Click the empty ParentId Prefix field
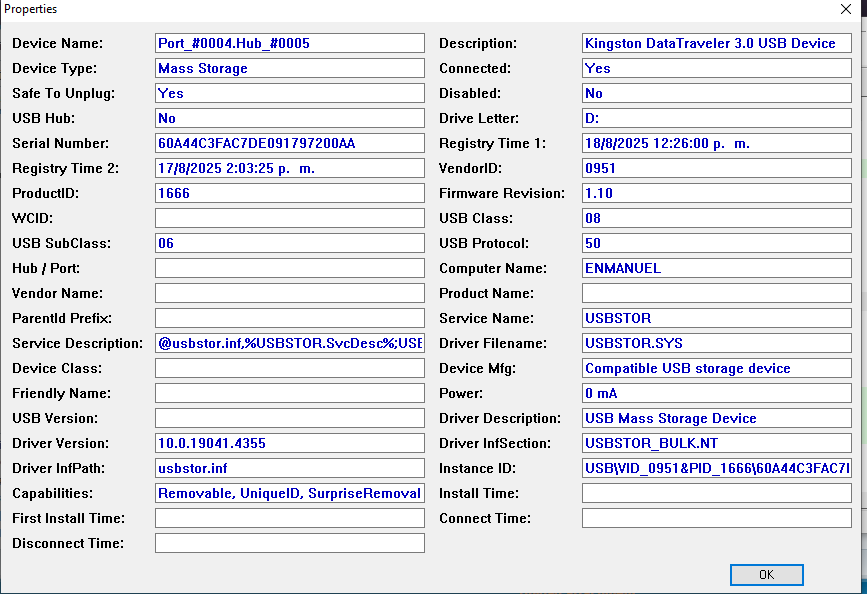Viewport: 867px width, 594px height. (290, 318)
